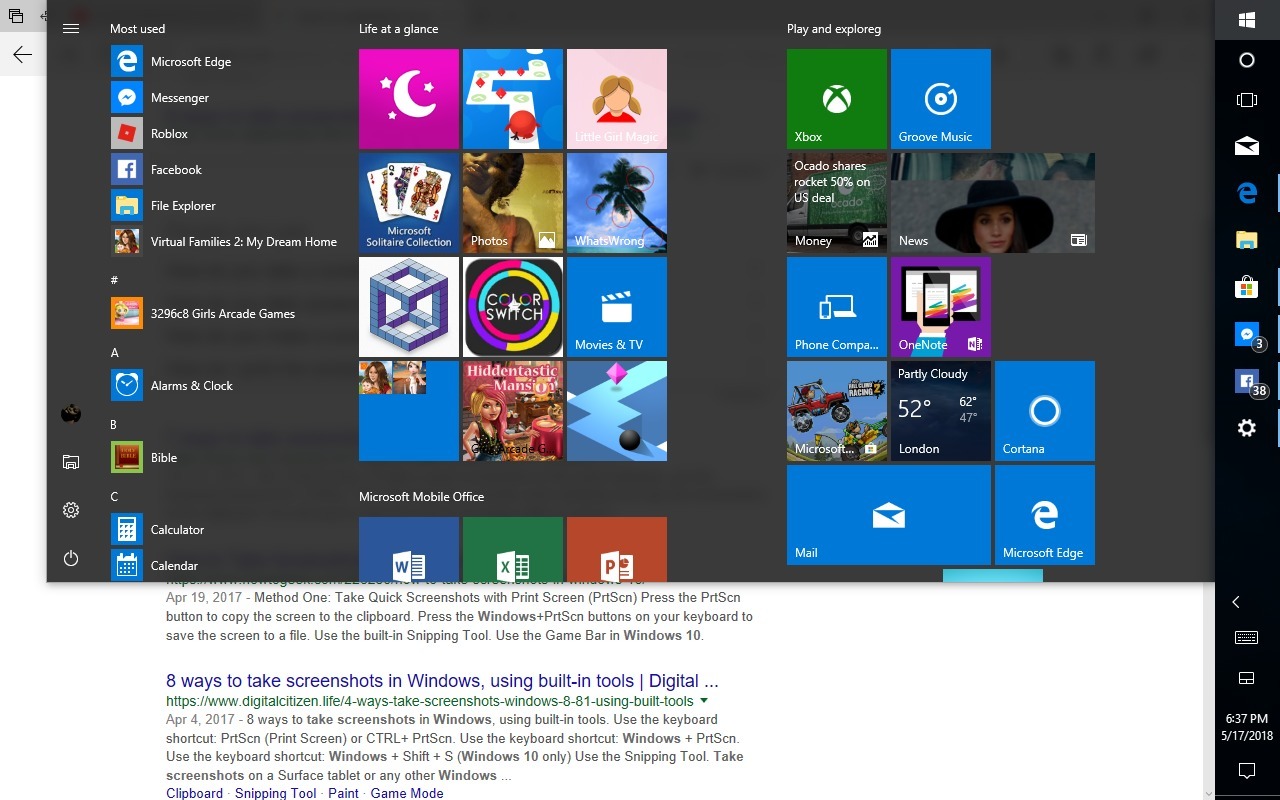1280x800 pixels.
Task: Open '8 ways to take screenshots in Windows' result
Action: pyautogui.click(x=442, y=681)
